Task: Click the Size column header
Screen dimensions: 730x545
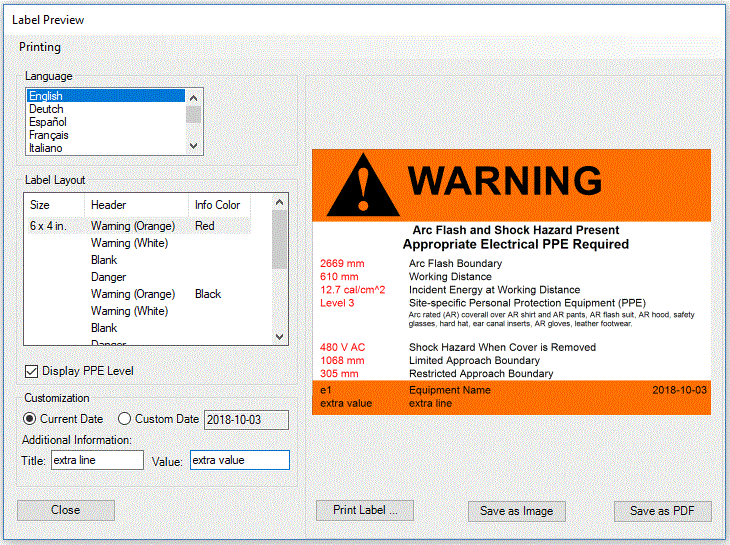Action: point(55,205)
